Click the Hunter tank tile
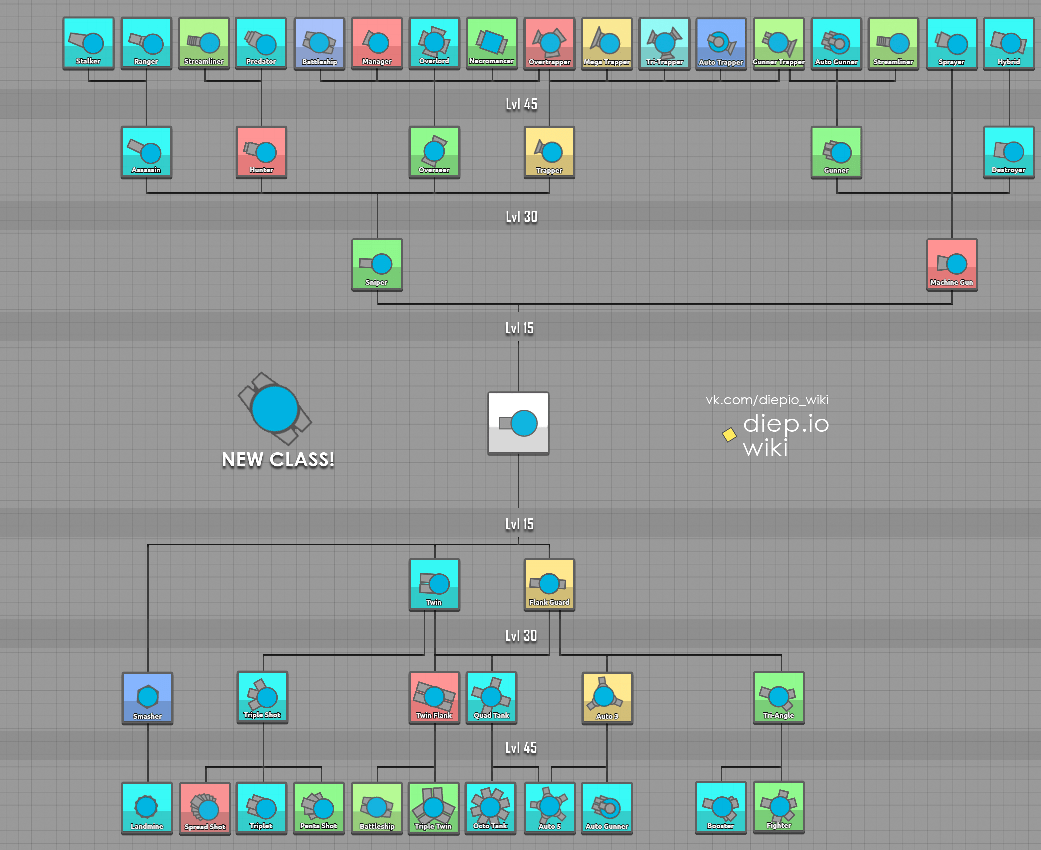 [x=262, y=152]
